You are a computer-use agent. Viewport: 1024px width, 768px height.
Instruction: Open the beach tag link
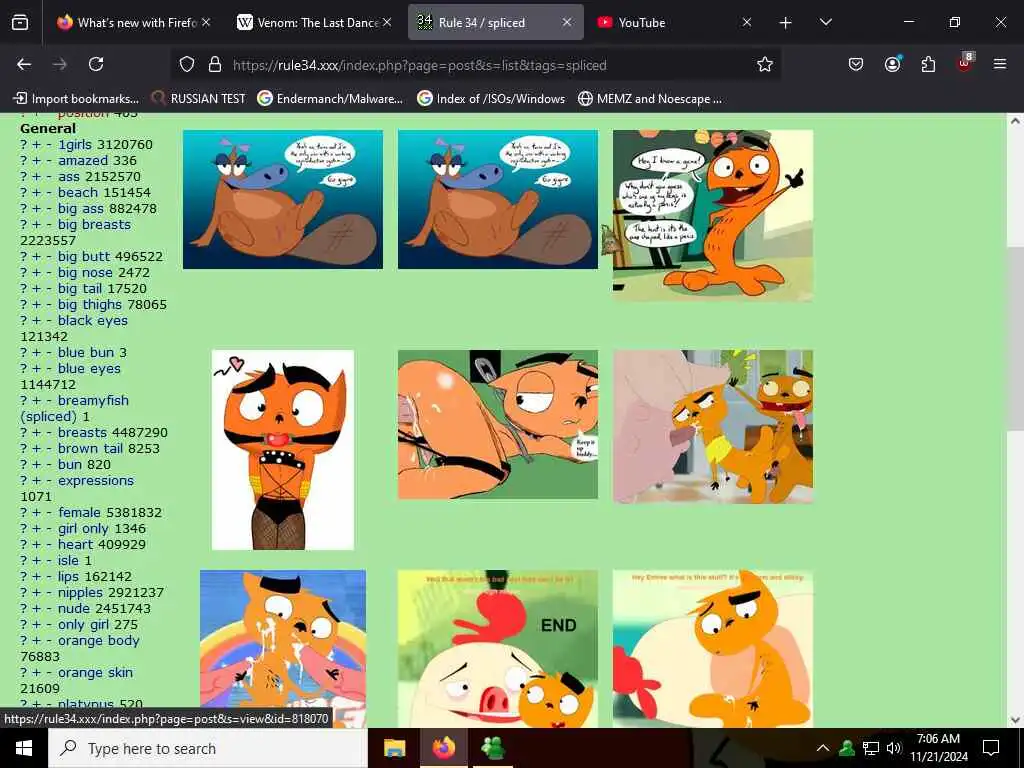(78, 193)
